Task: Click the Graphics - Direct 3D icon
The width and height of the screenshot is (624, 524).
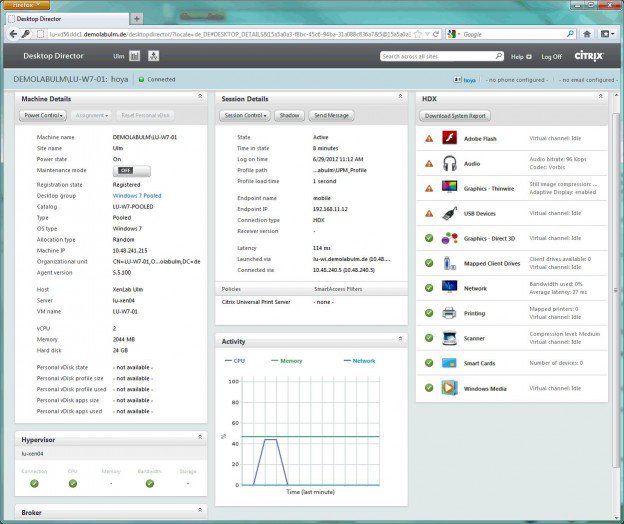Action: tap(450, 238)
